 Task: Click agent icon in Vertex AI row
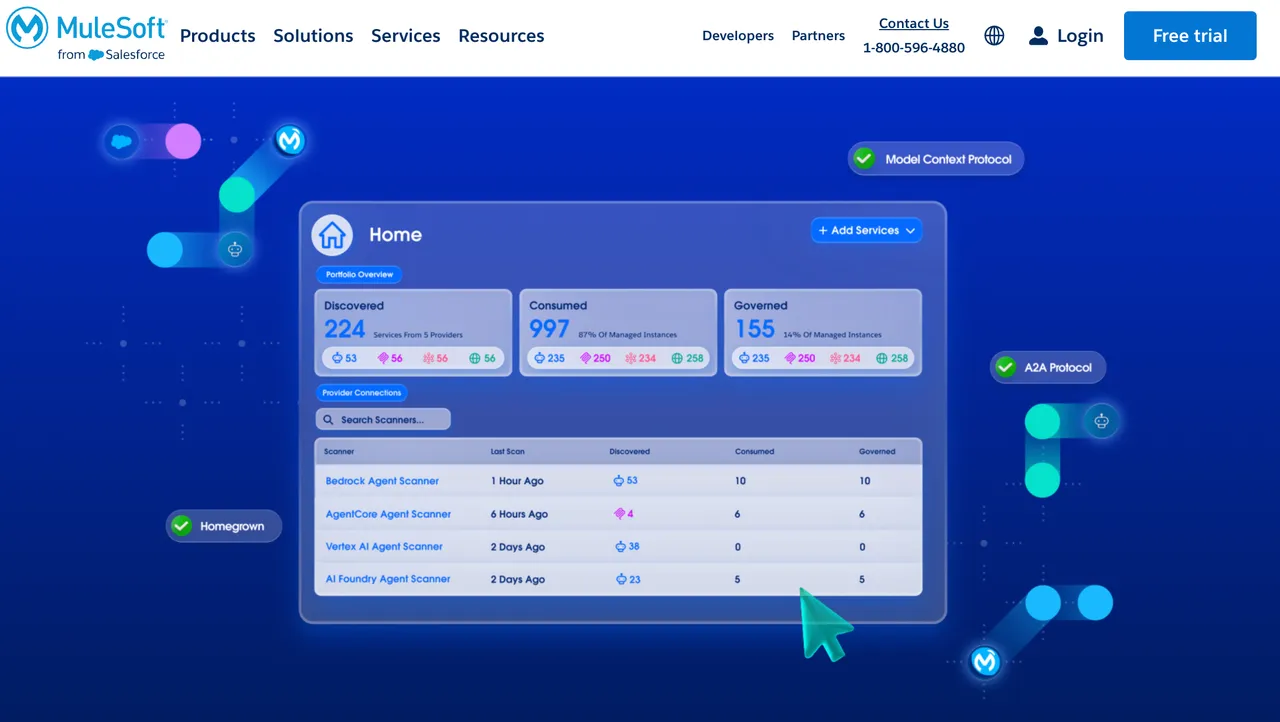[x=621, y=547]
